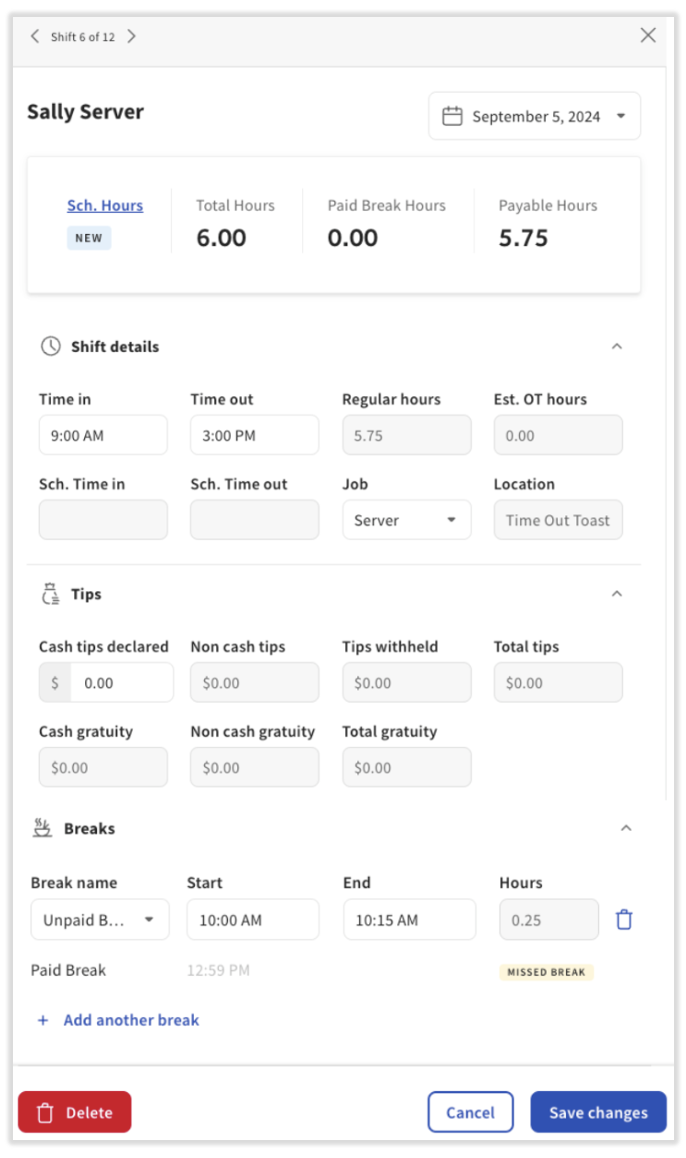Switch to the Sch. Hours view
The image size is (686, 1158).
(x=104, y=205)
